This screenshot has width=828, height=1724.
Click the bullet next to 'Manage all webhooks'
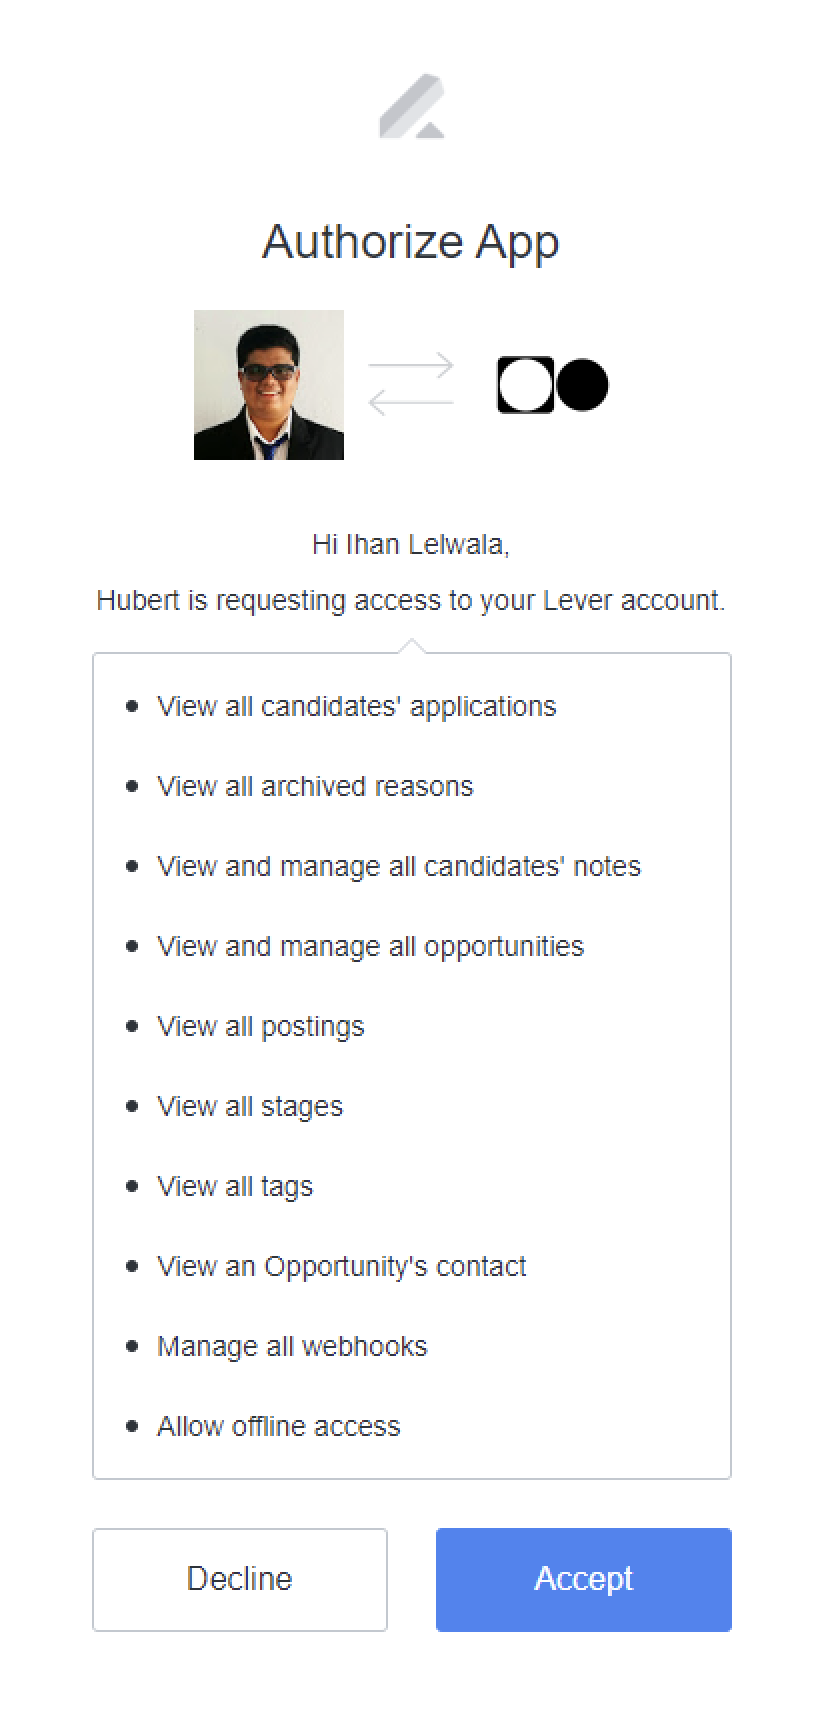pyautogui.click(x=133, y=1346)
